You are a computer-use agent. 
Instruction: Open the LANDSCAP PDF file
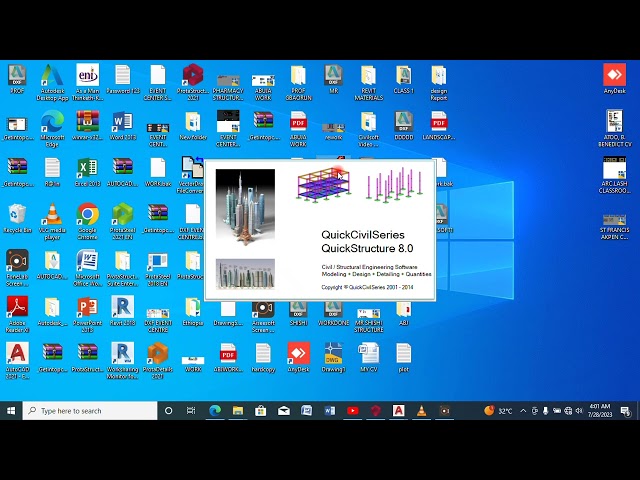click(x=439, y=126)
